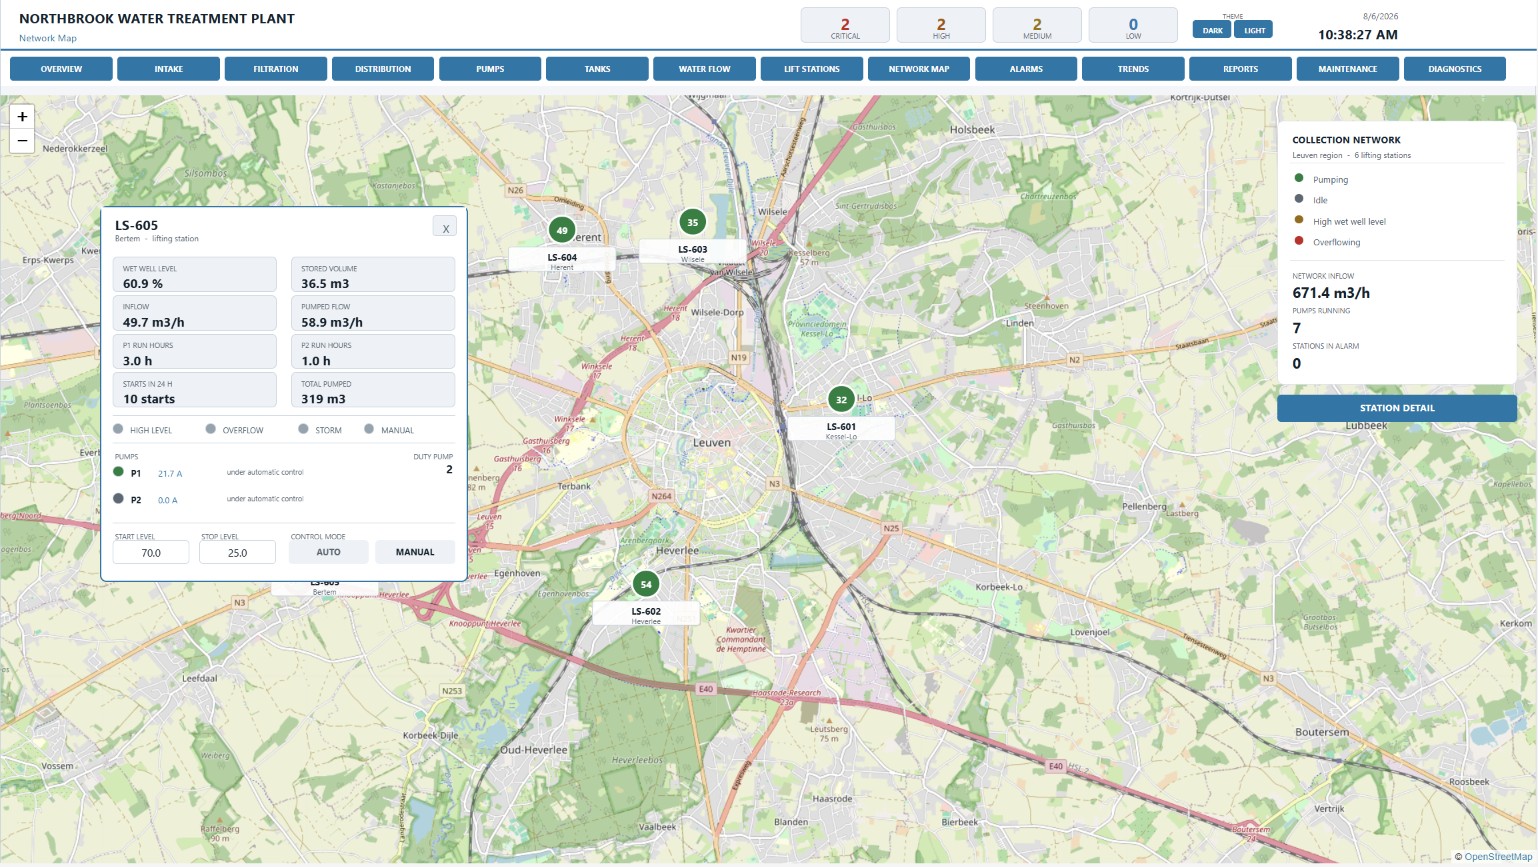Screen dimensions: 1538x867
Task: Select the LS-603 station marker
Action: (x=692, y=222)
